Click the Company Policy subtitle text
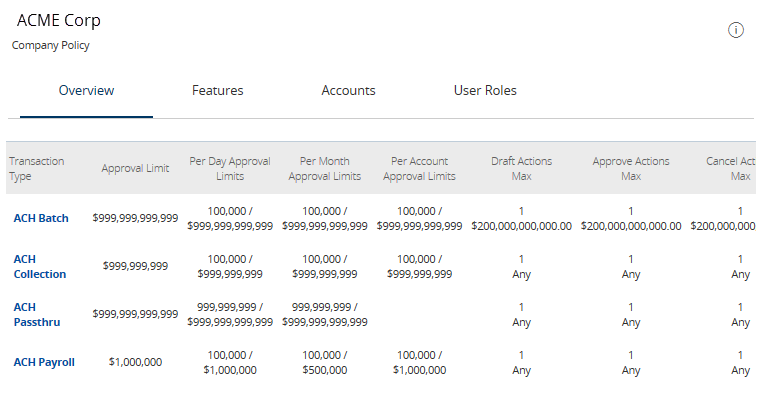763x397 pixels. tap(51, 45)
